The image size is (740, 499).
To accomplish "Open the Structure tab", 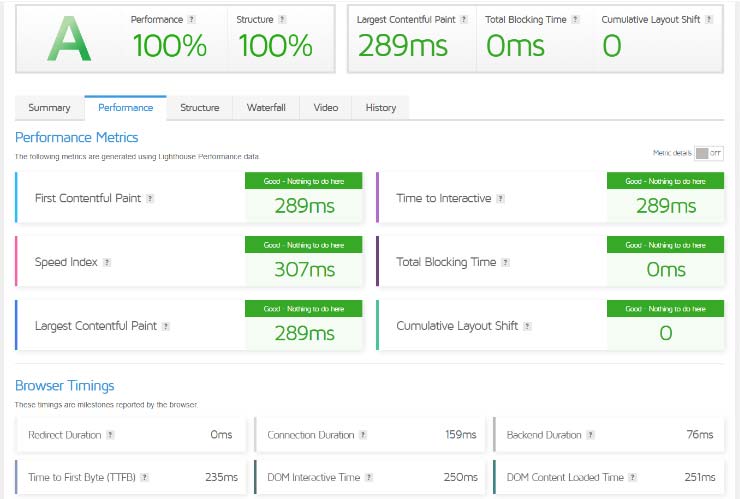I will (200, 108).
